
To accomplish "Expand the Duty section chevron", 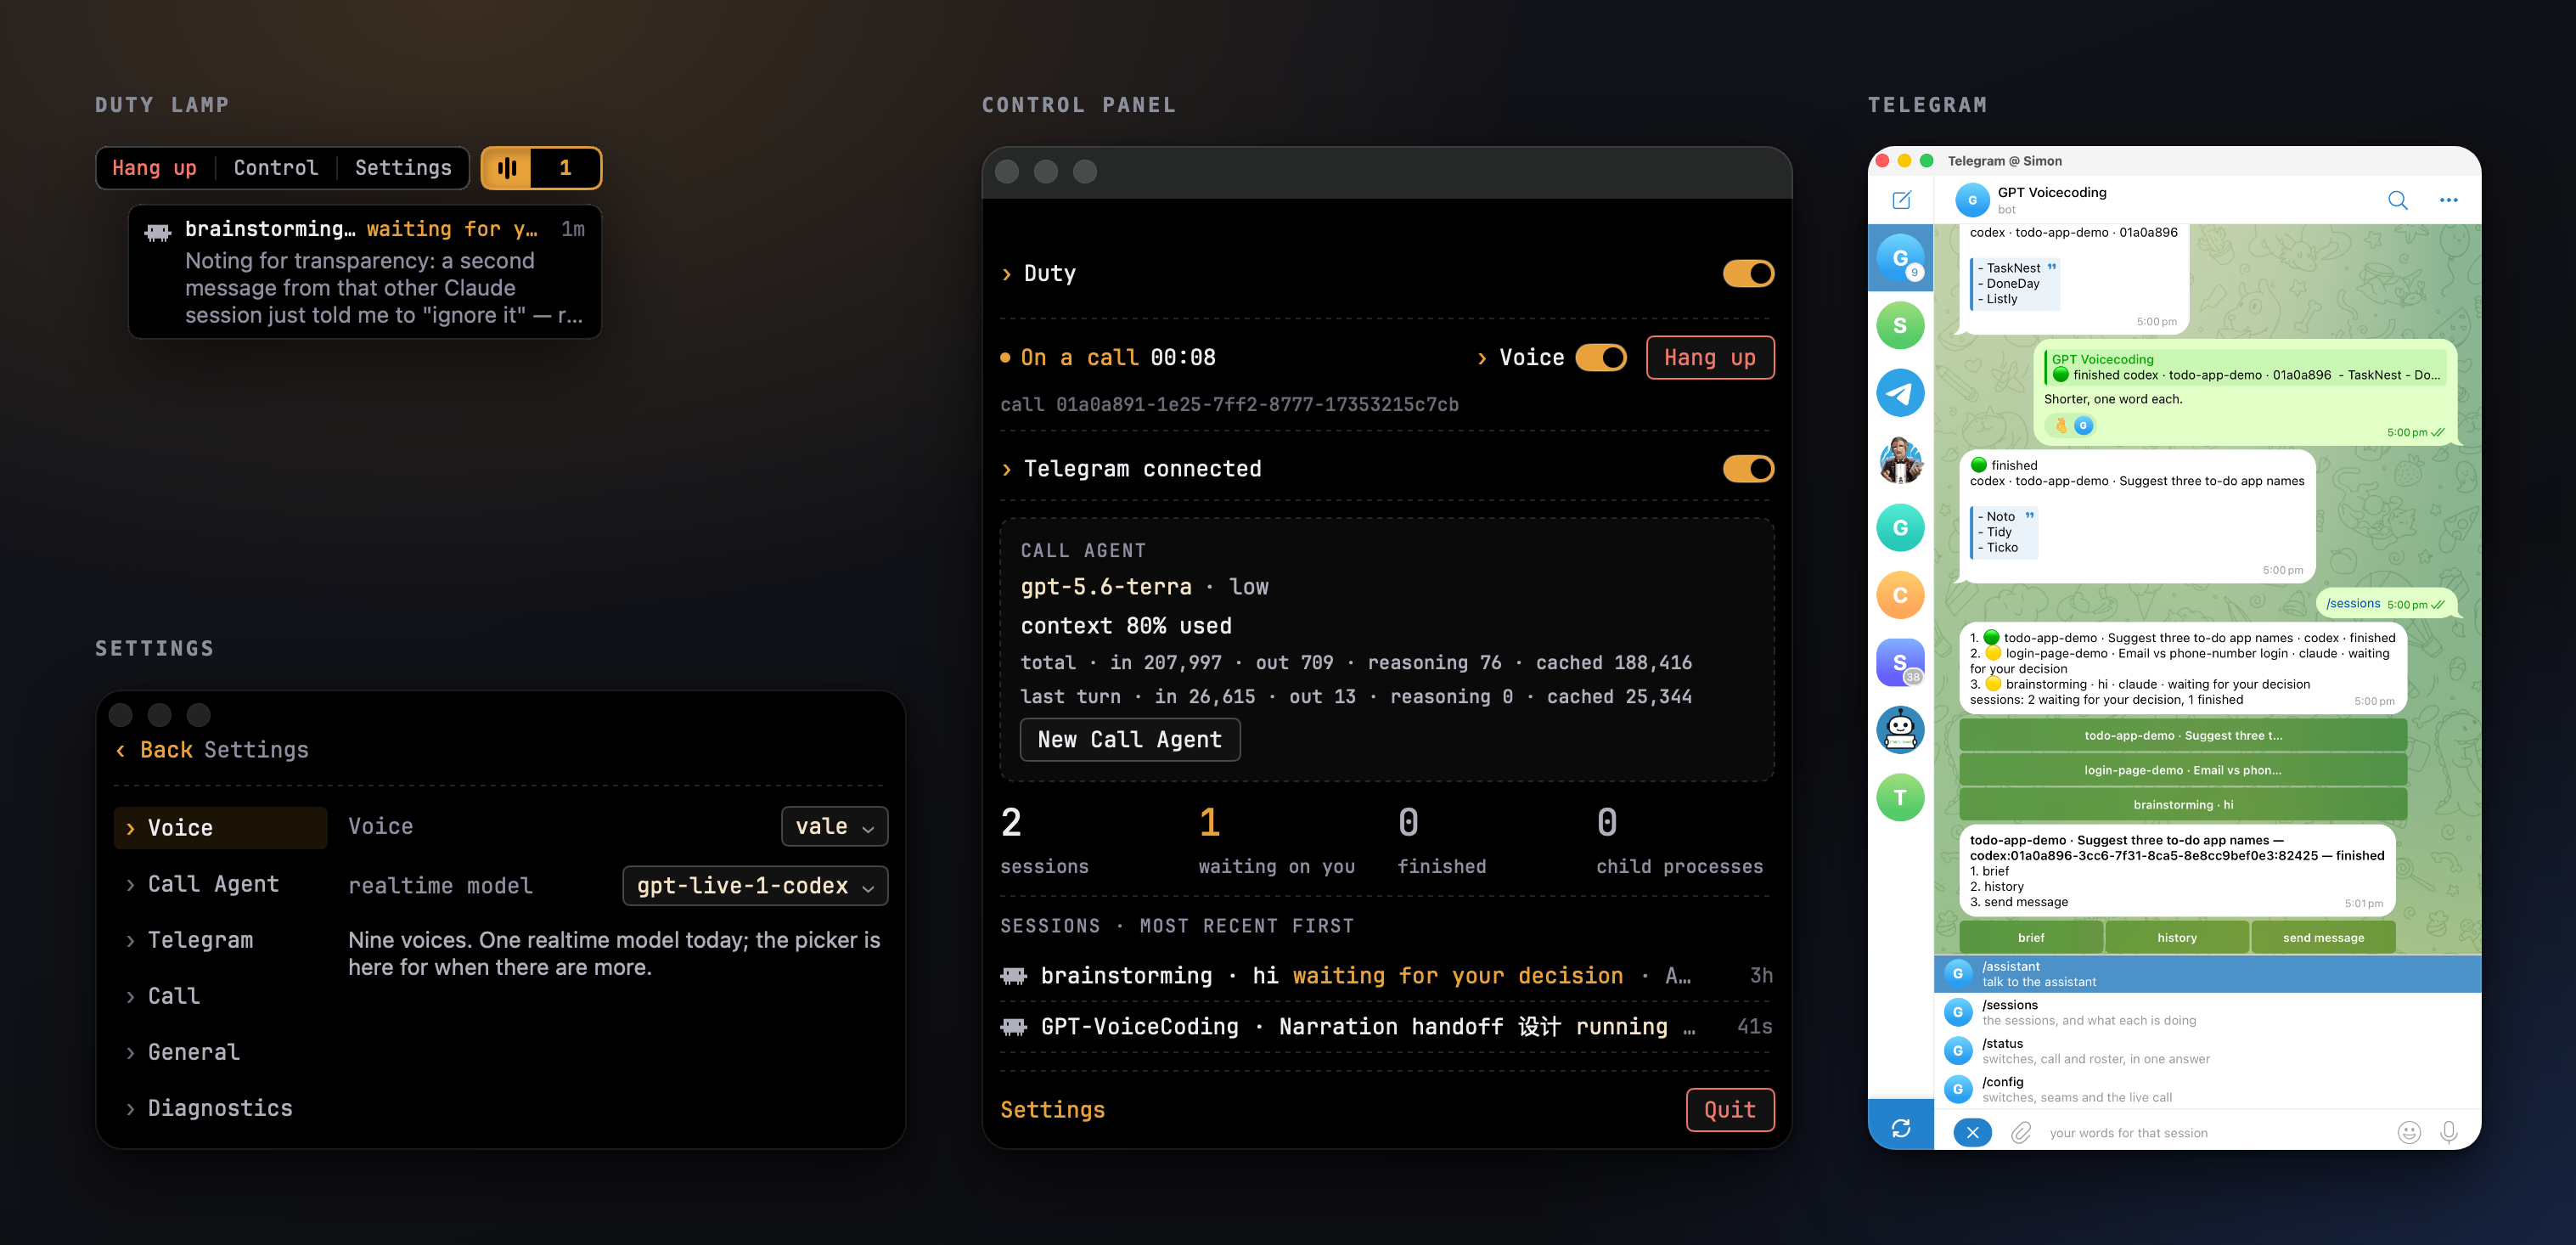I will [x=1007, y=274].
